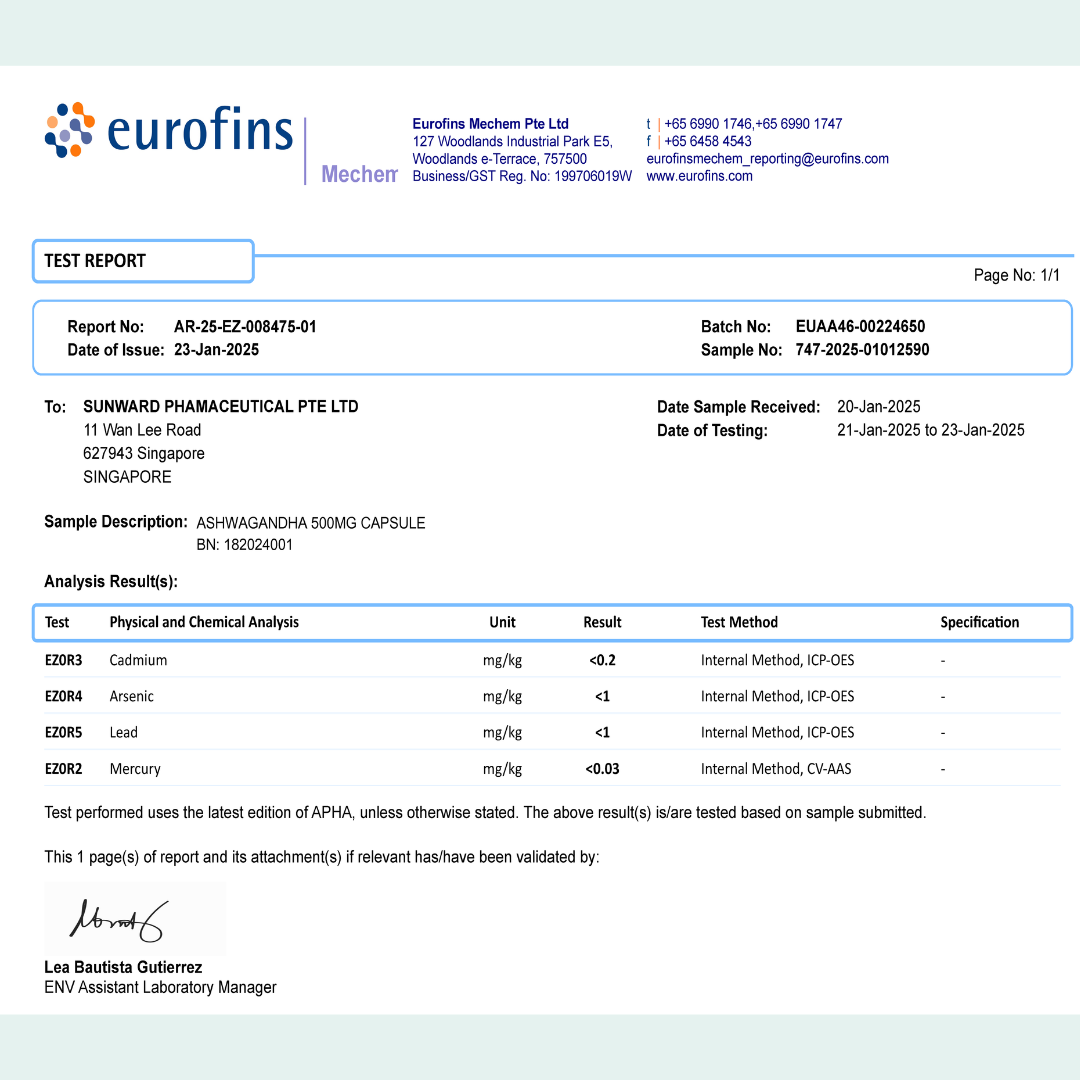Click test code EZ0R3
This screenshot has height=1080, width=1080.
[63, 660]
